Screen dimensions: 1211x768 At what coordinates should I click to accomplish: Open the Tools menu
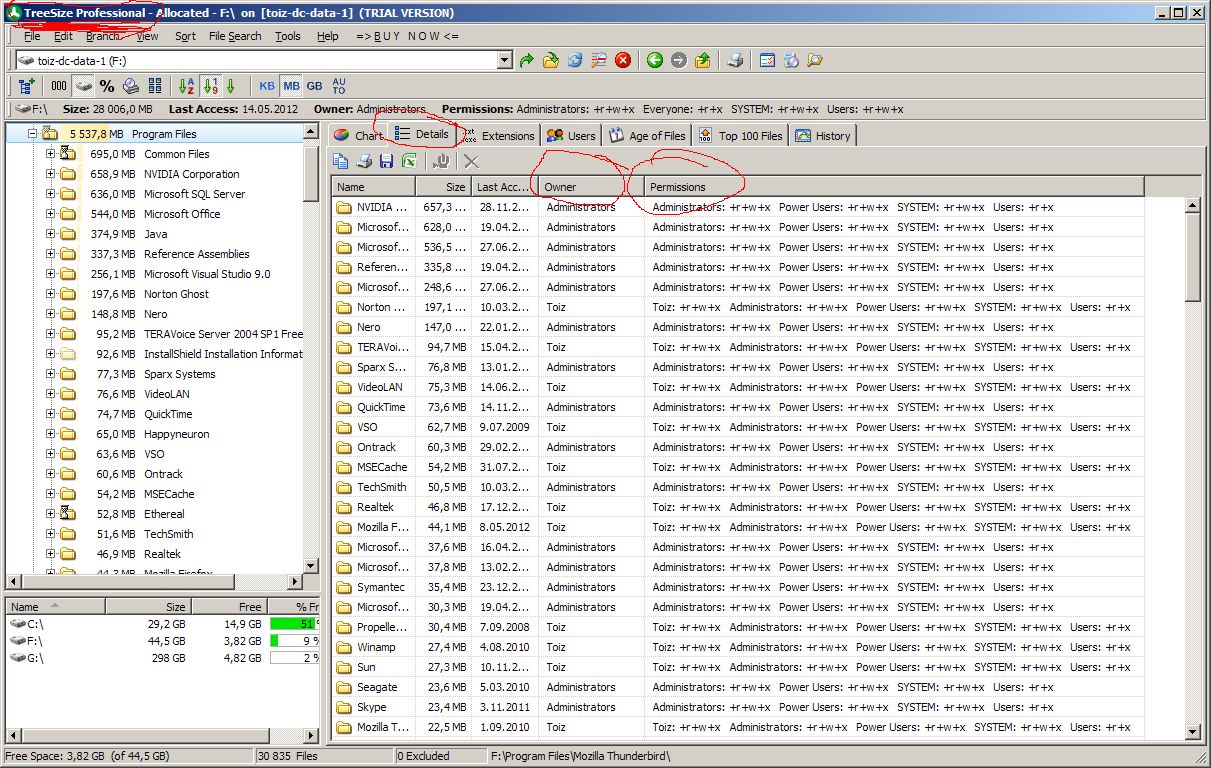tap(288, 36)
